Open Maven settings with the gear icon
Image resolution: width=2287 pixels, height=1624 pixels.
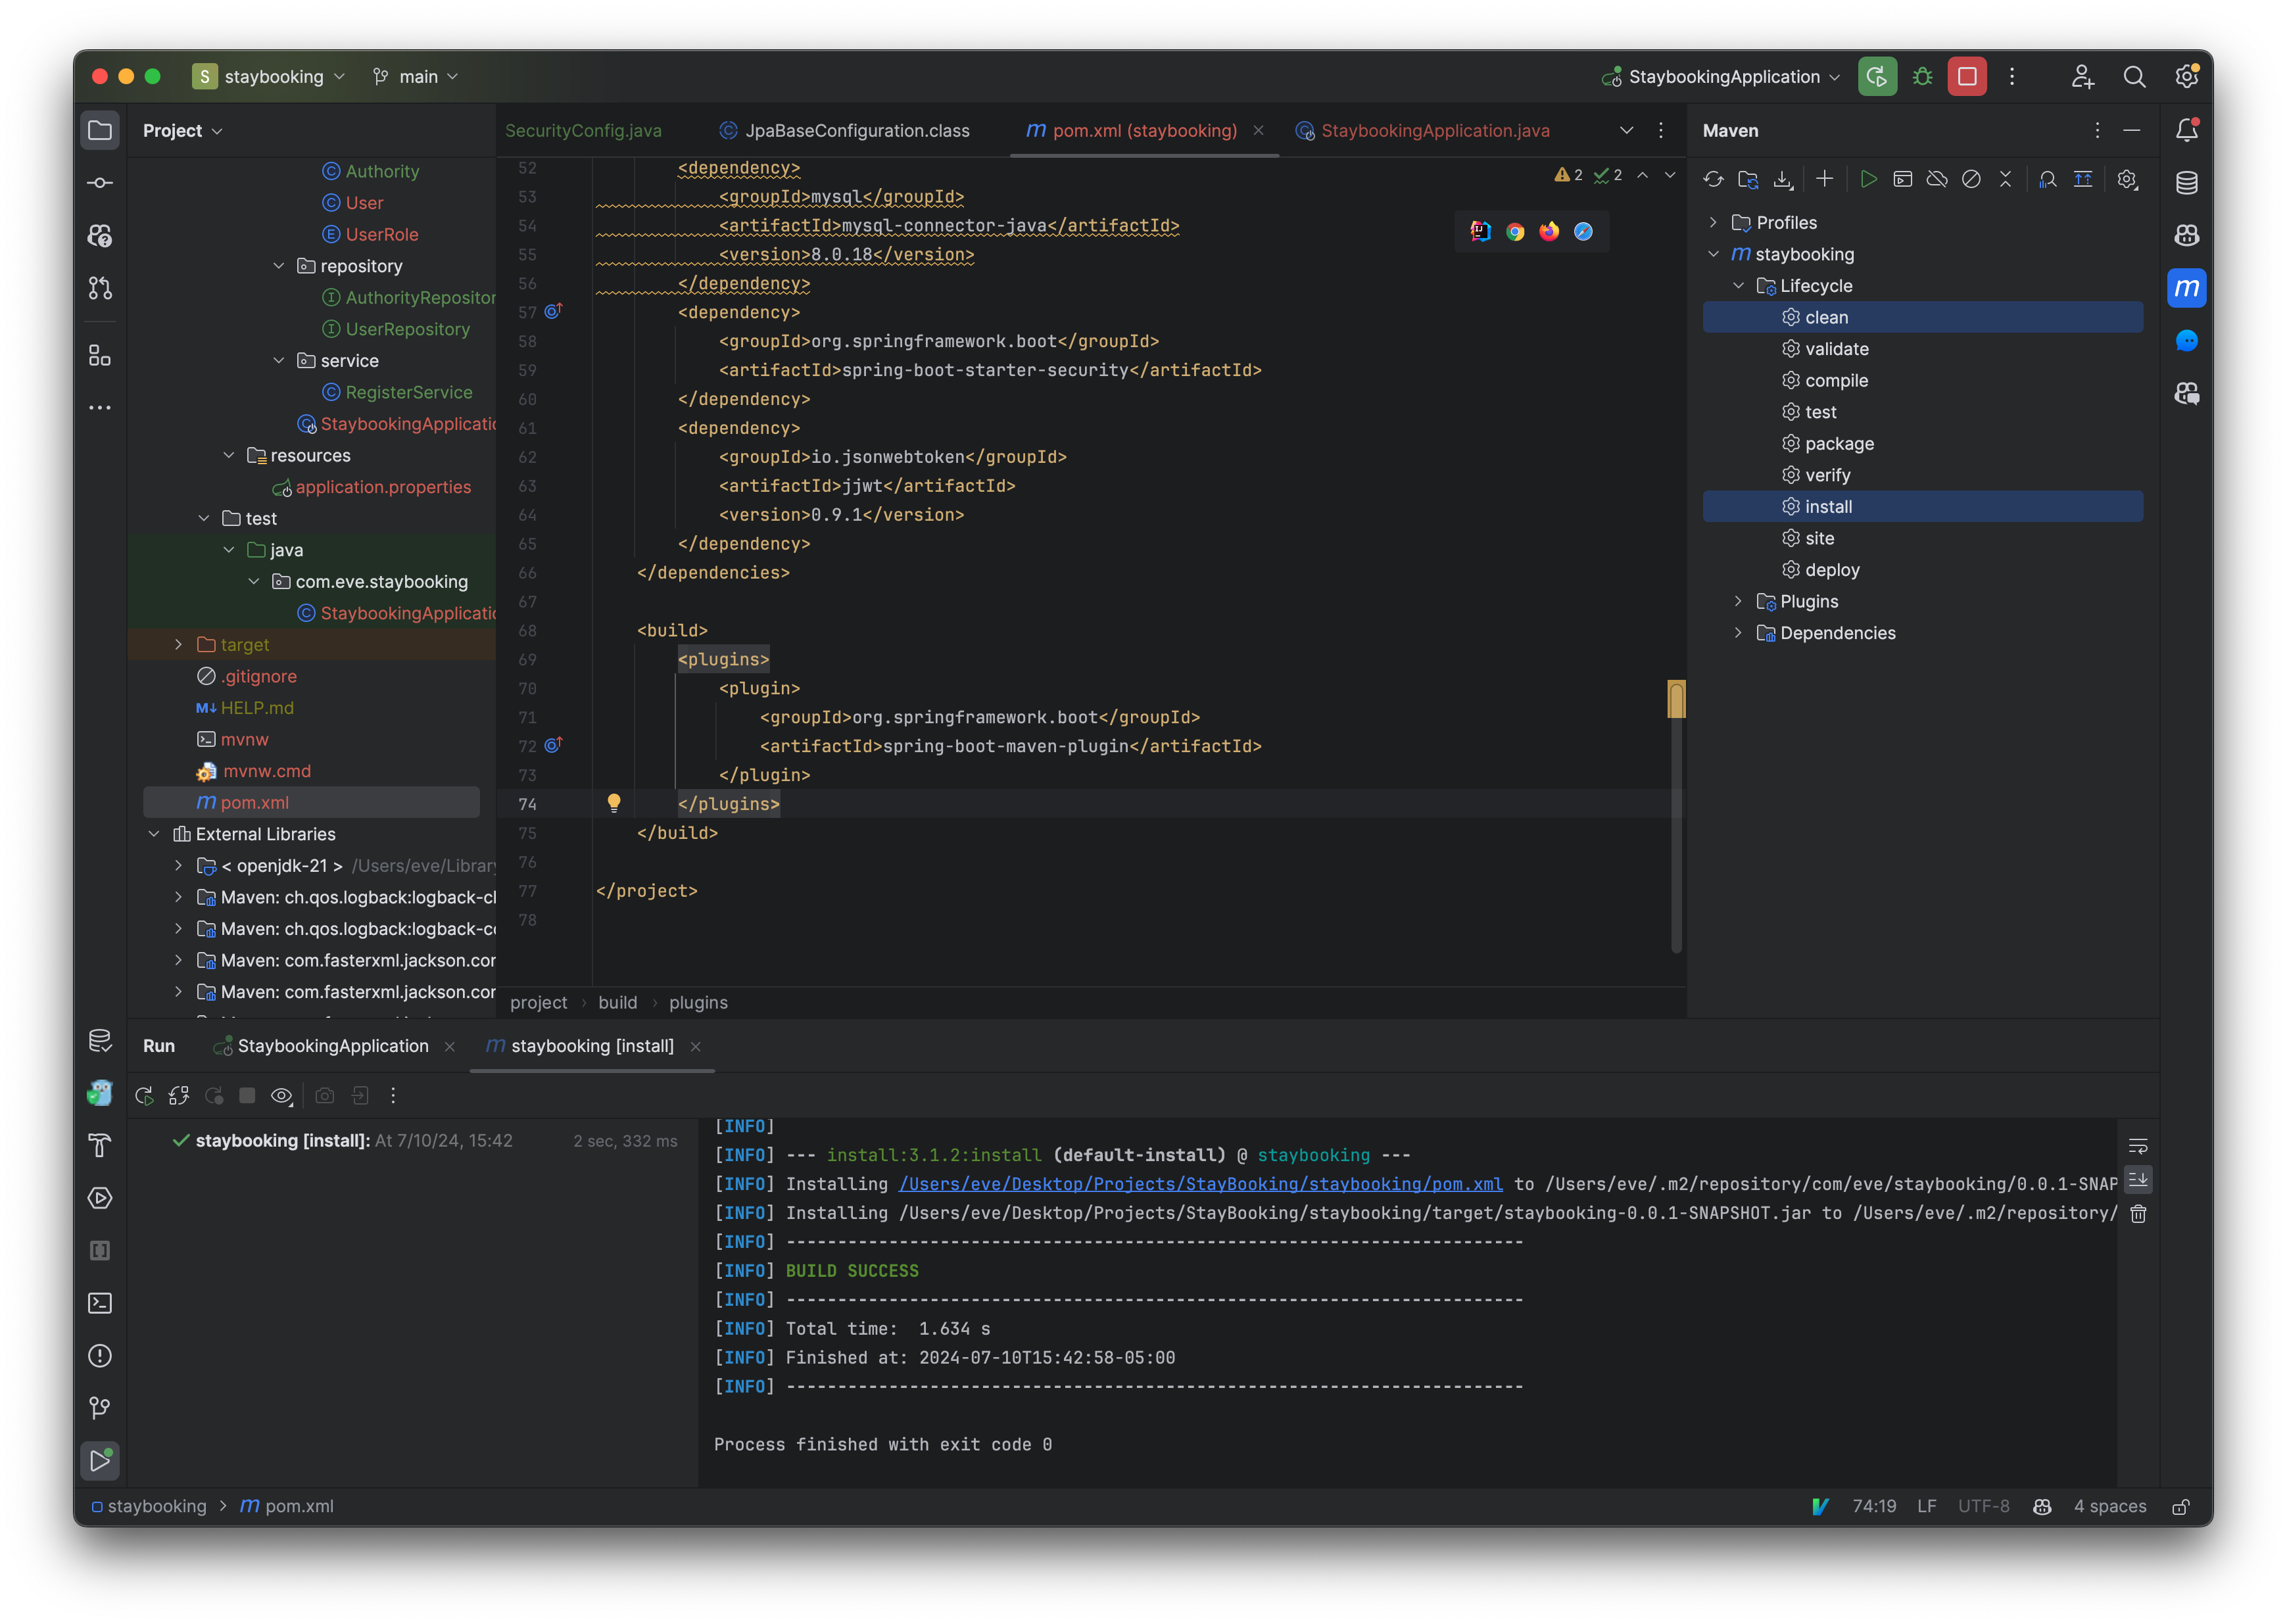[2127, 179]
